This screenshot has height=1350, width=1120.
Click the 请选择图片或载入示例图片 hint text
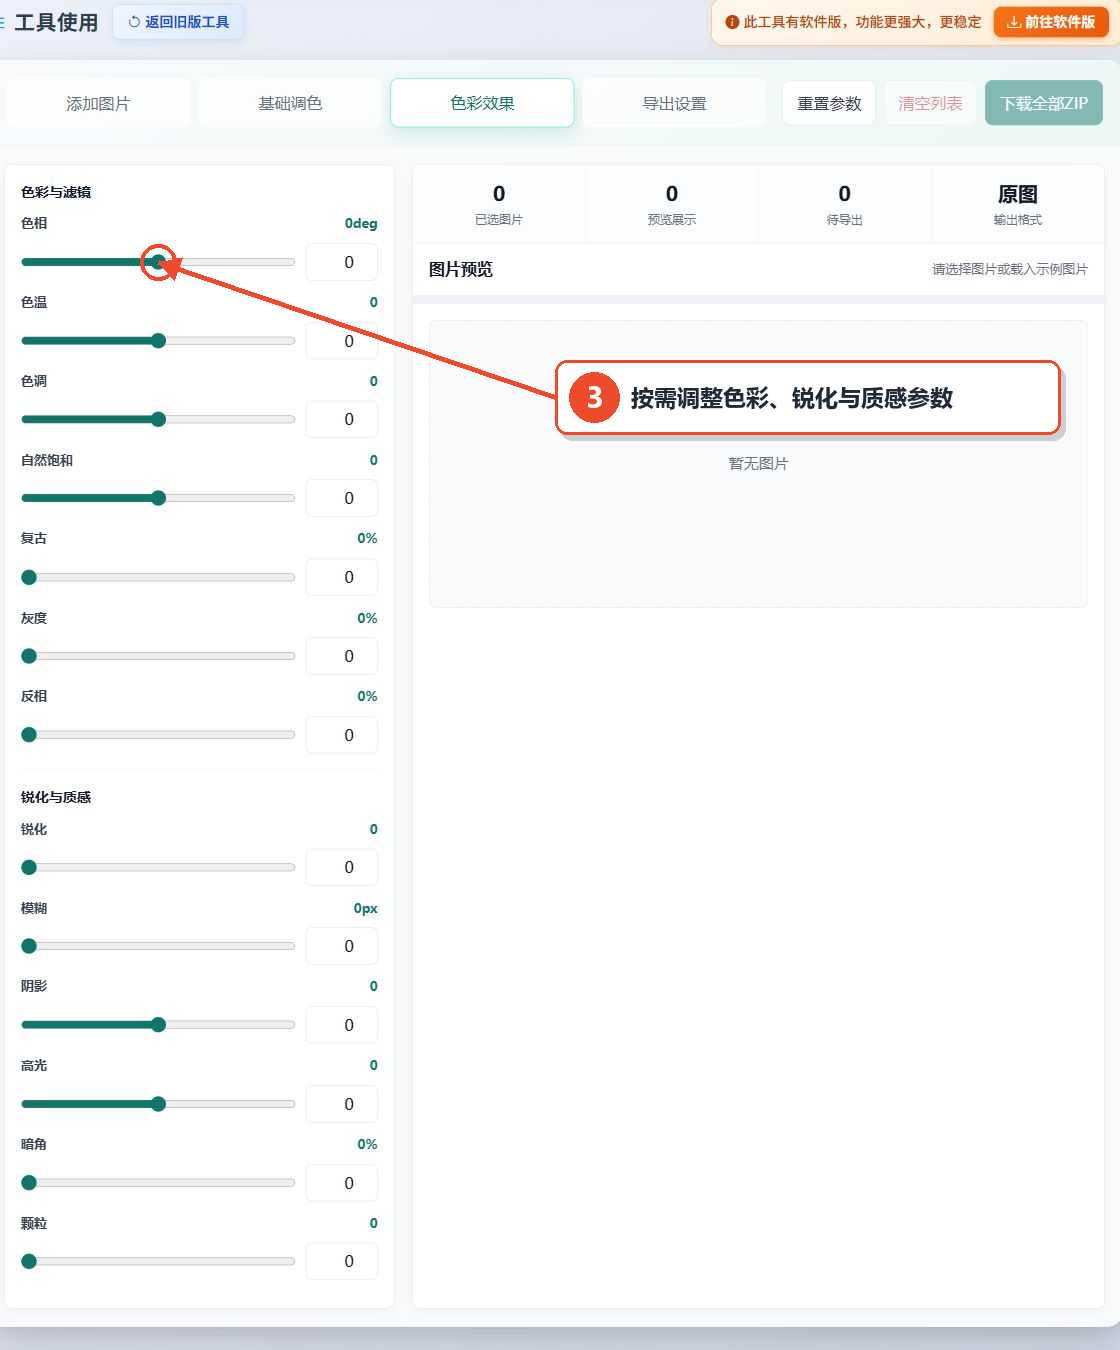[x=1010, y=269]
